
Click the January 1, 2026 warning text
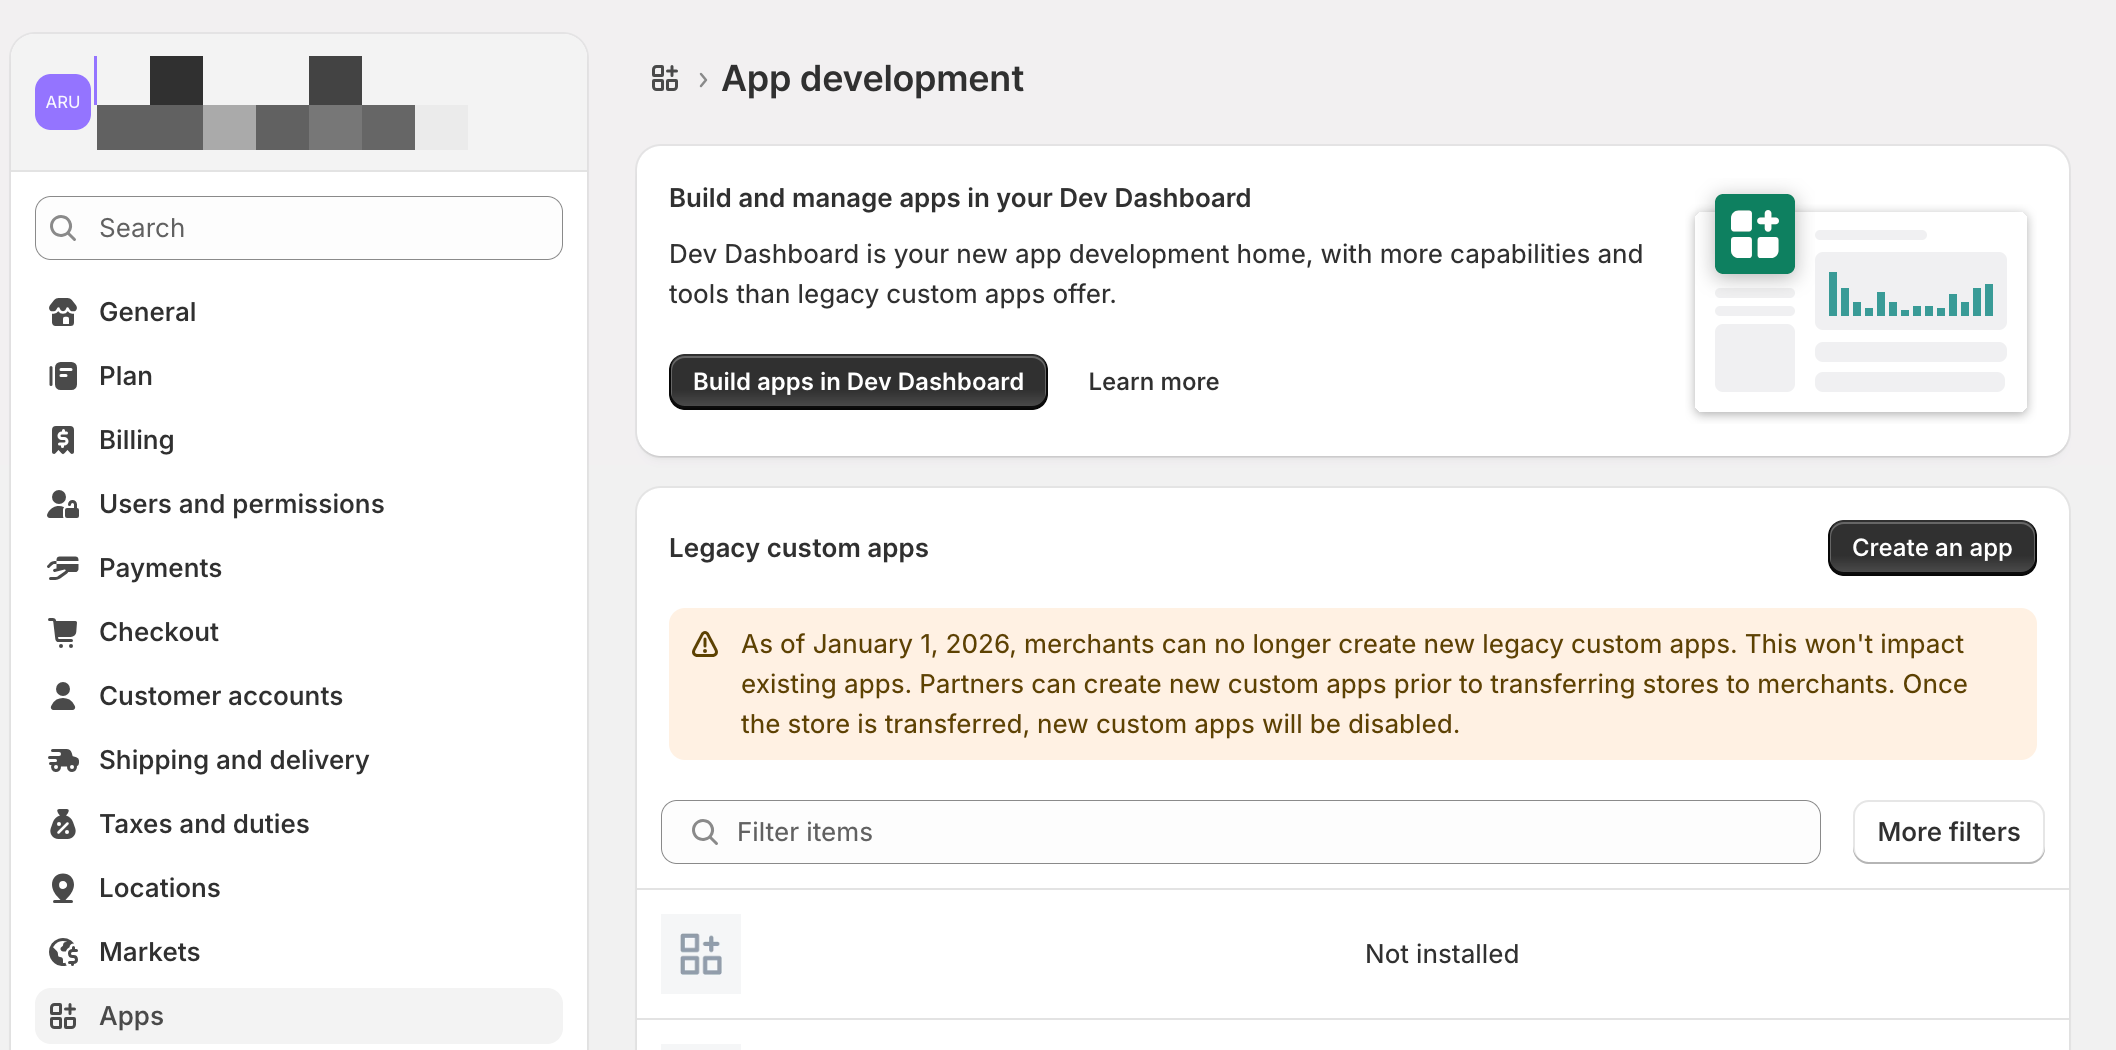click(x=1354, y=684)
